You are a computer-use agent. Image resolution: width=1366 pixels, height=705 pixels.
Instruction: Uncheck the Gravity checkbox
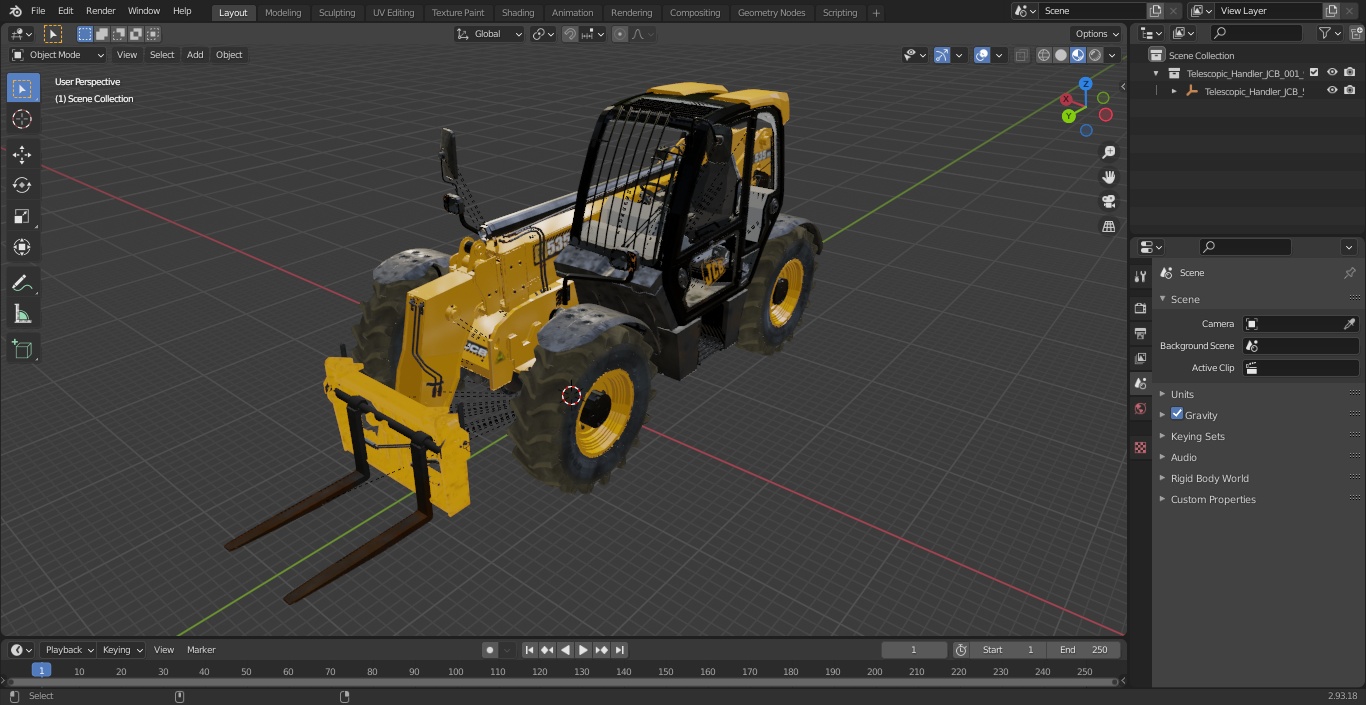click(x=1177, y=414)
